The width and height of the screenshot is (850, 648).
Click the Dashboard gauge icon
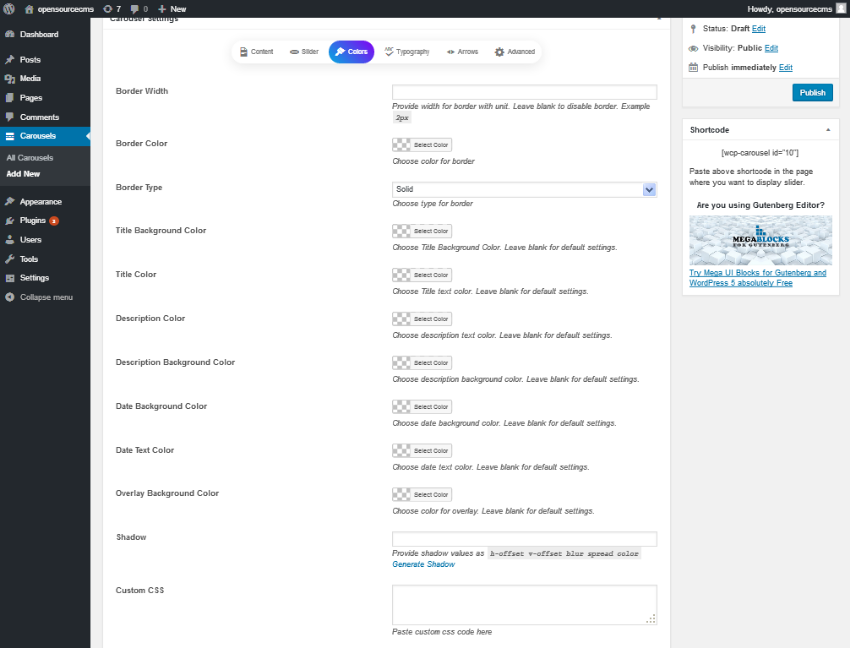[10, 34]
